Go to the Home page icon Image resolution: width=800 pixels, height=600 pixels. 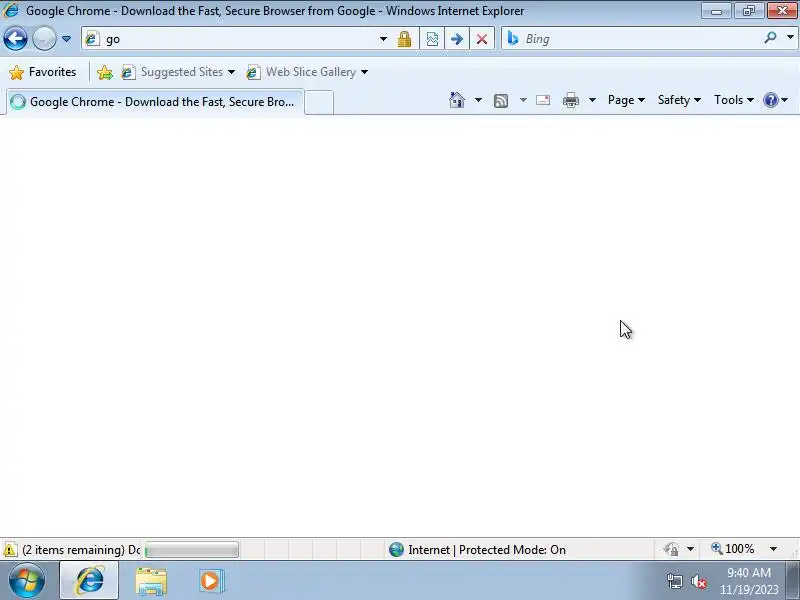[x=457, y=100]
